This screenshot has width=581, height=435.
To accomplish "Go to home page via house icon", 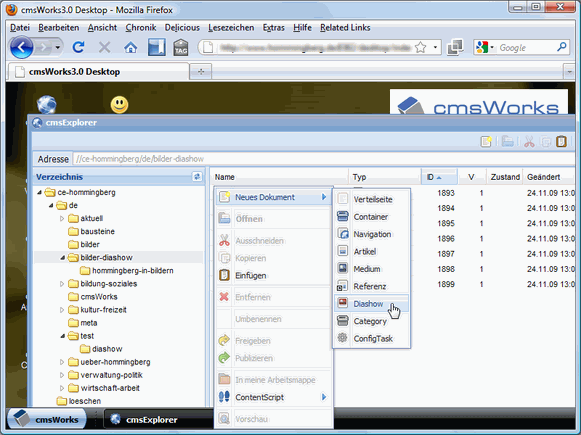I will tap(130, 47).
